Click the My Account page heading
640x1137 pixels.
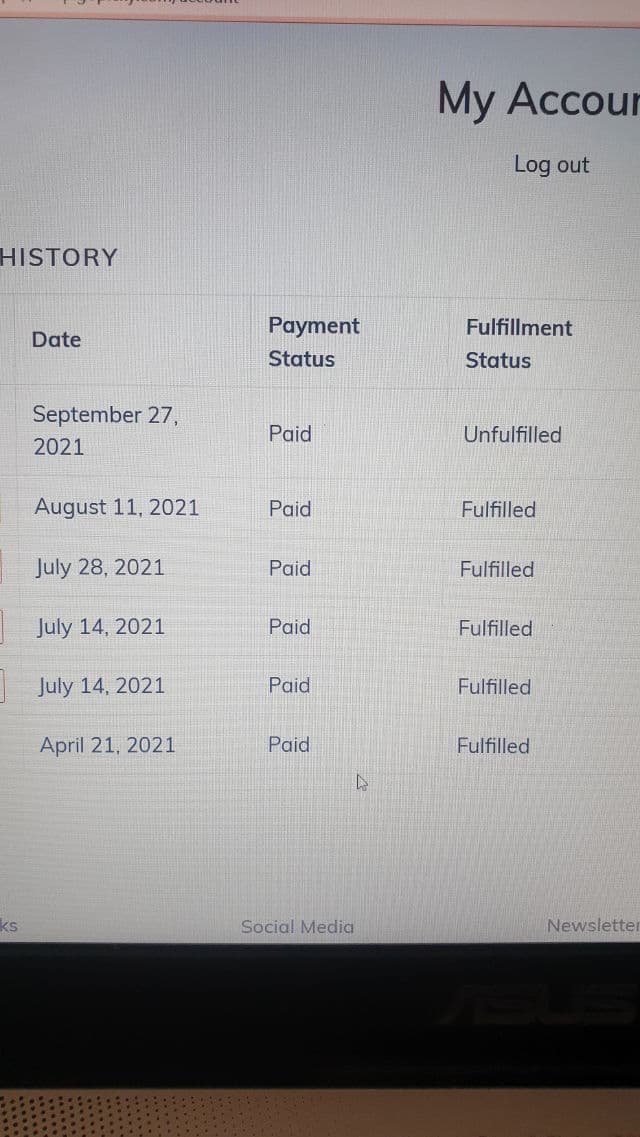[x=537, y=102]
